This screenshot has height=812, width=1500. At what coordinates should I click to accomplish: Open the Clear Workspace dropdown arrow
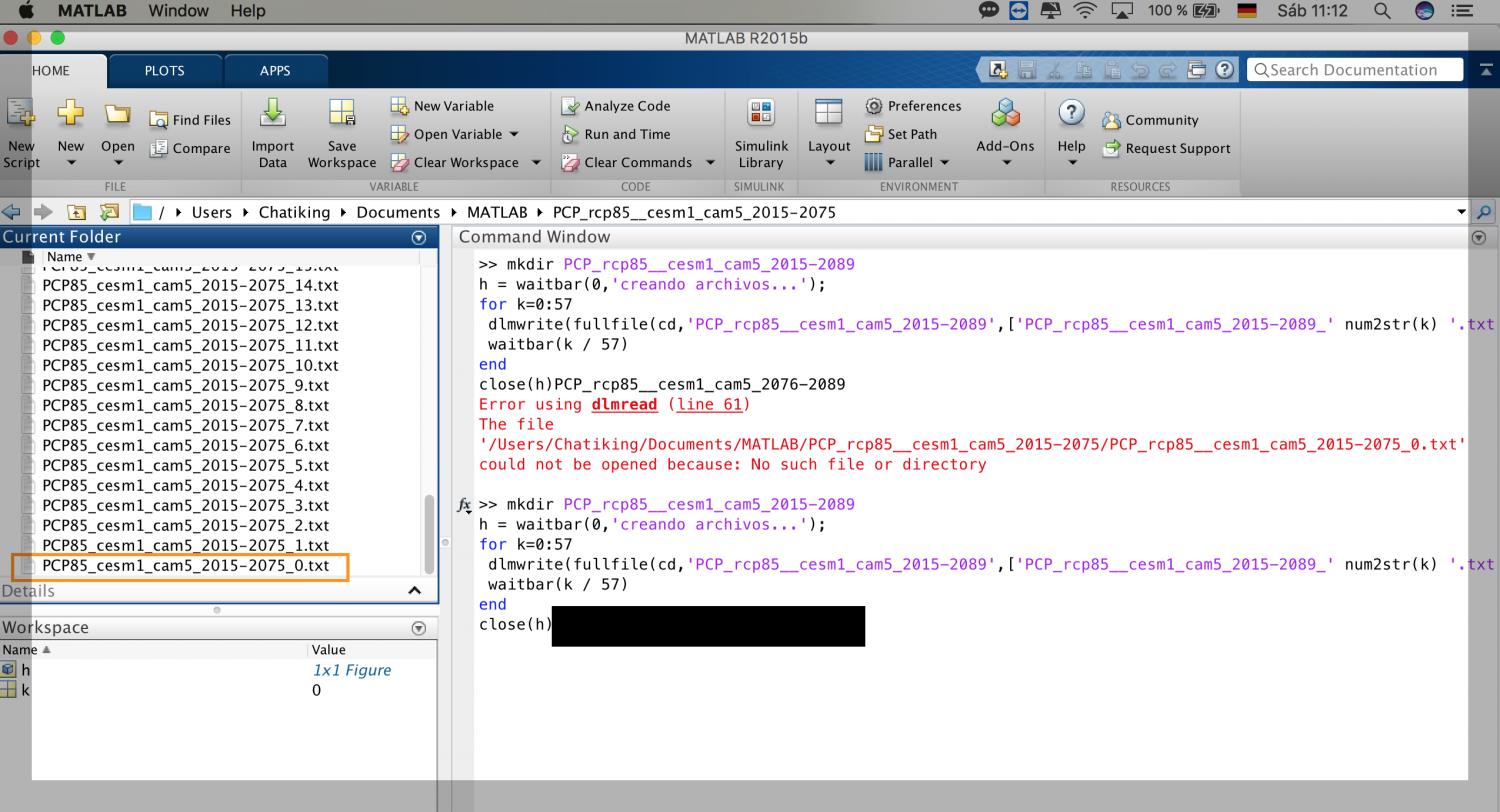535,162
